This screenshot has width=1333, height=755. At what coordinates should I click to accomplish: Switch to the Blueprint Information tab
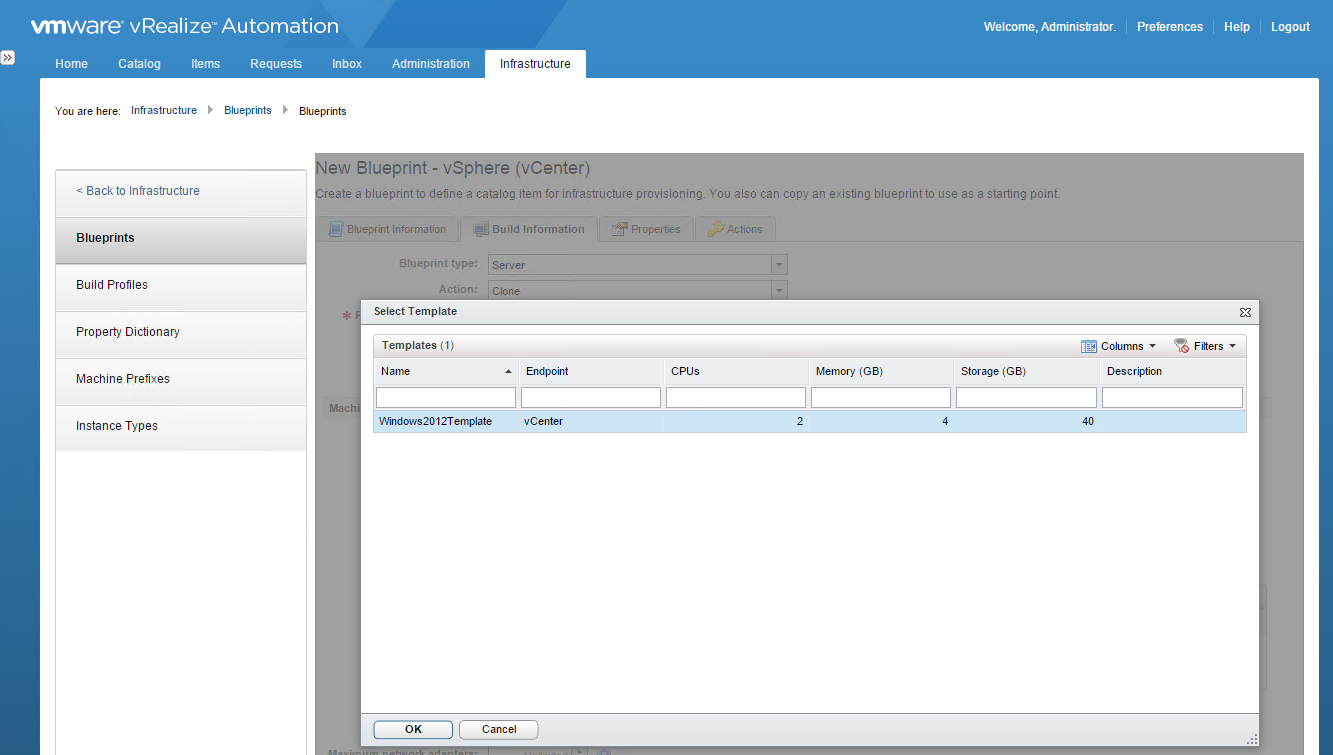387,229
